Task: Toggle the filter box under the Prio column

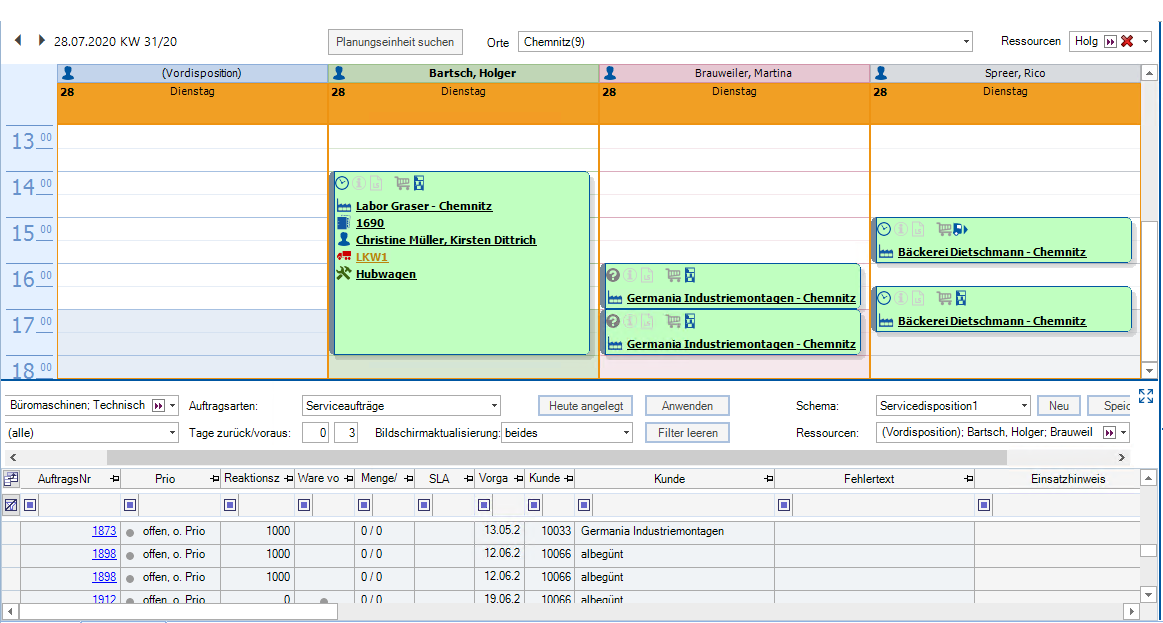Action: click(130, 505)
